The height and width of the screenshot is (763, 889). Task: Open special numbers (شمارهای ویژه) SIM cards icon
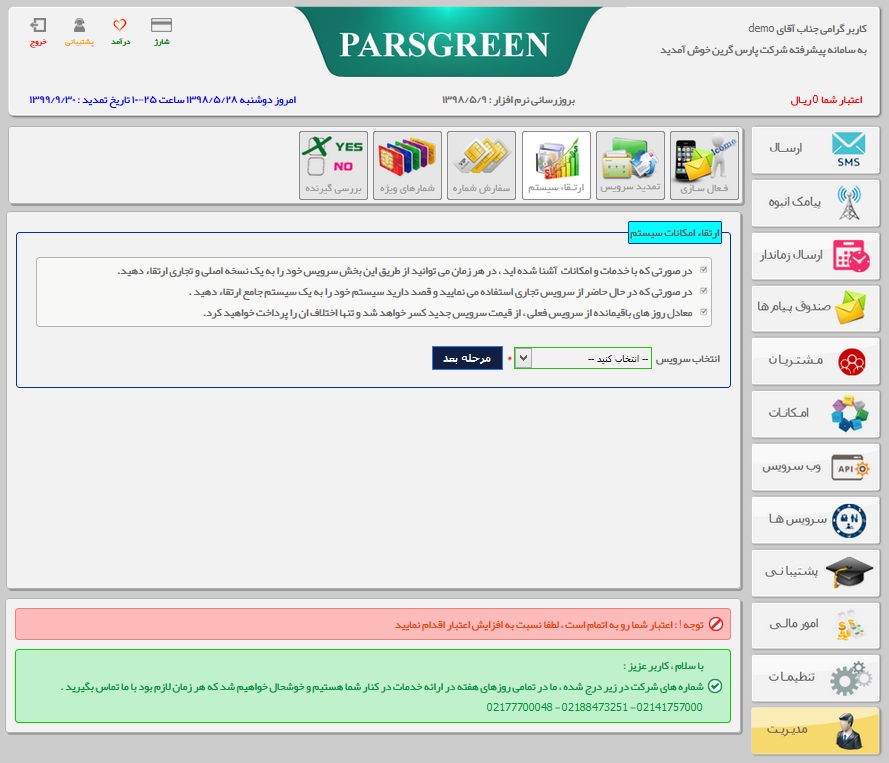(408, 165)
